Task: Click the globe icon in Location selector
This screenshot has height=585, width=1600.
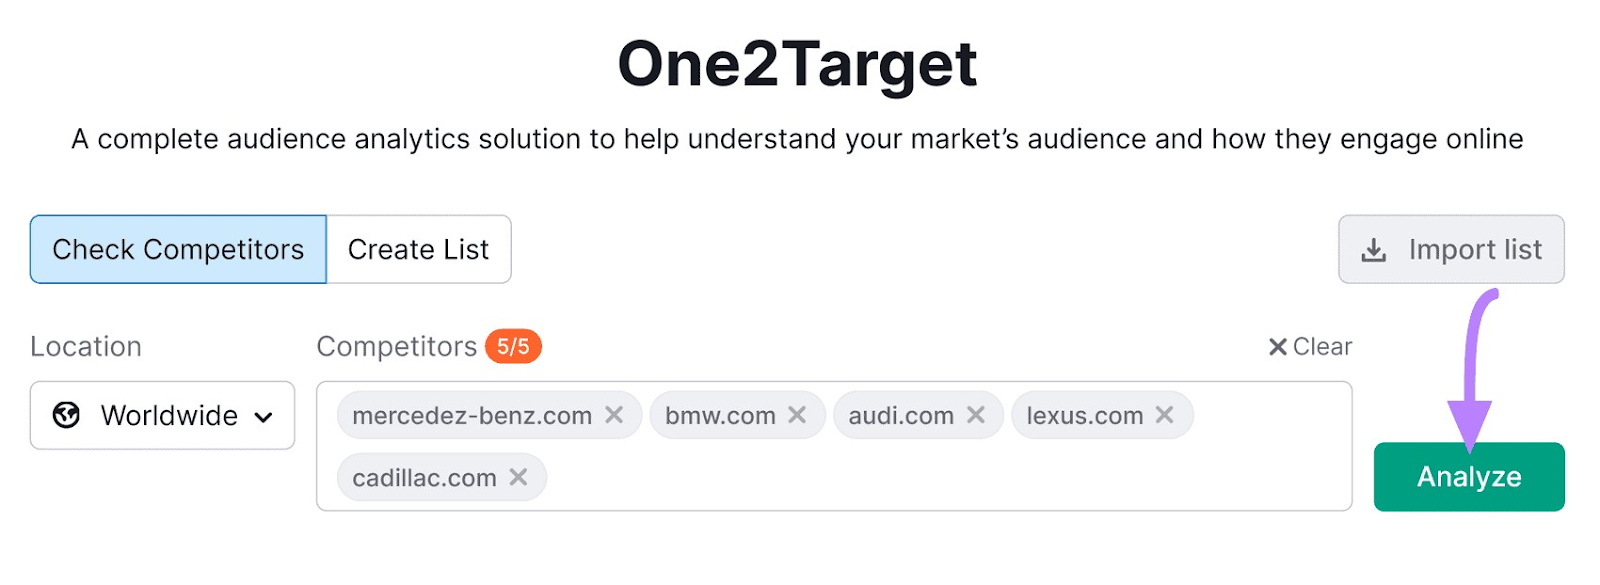Action: (68, 415)
